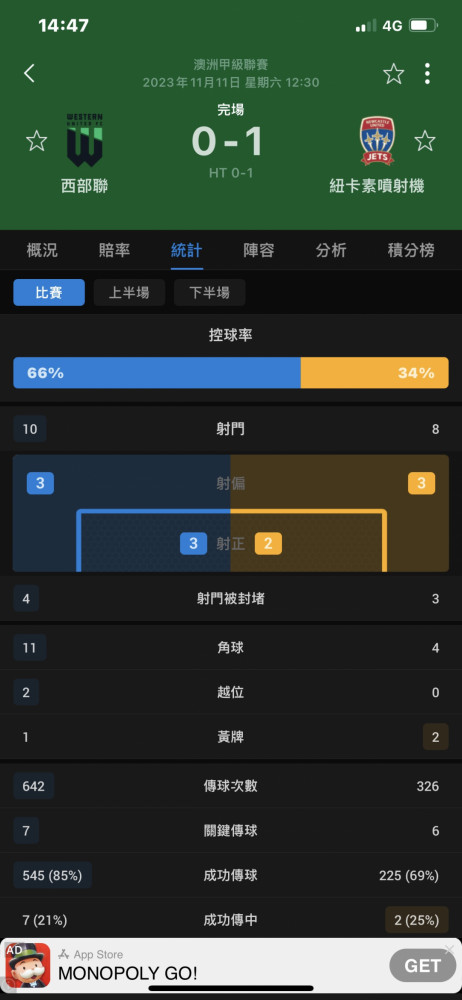Select the 下半場 filter button
The height and width of the screenshot is (1000, 462).
click(209, 293)
